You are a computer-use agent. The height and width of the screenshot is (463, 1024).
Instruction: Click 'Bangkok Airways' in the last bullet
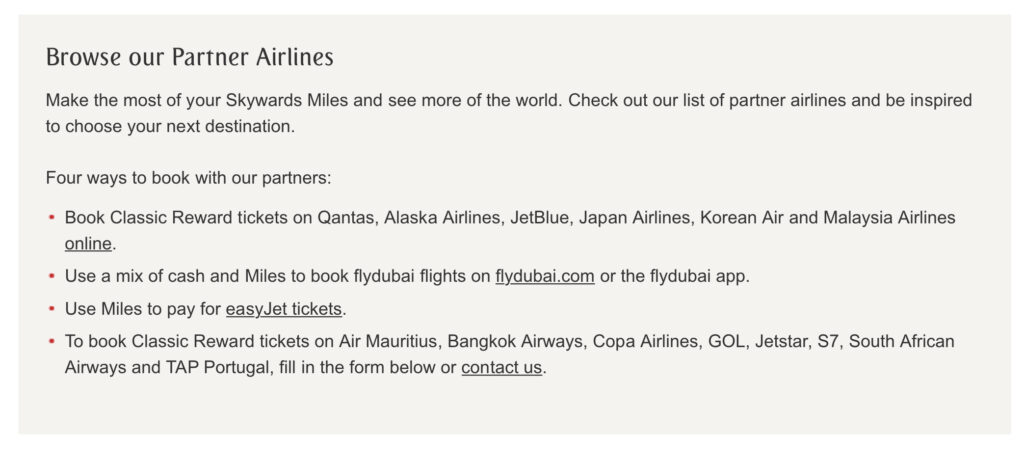tap(515, 342)
